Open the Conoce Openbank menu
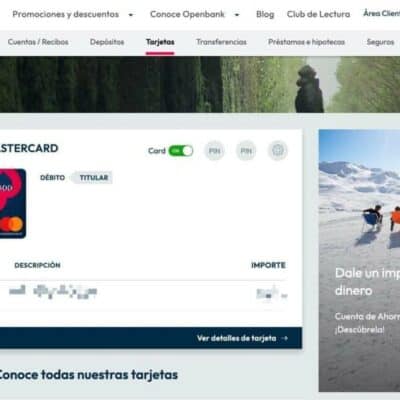The height and width of the screenshot is (400, 400). (187, 14)
